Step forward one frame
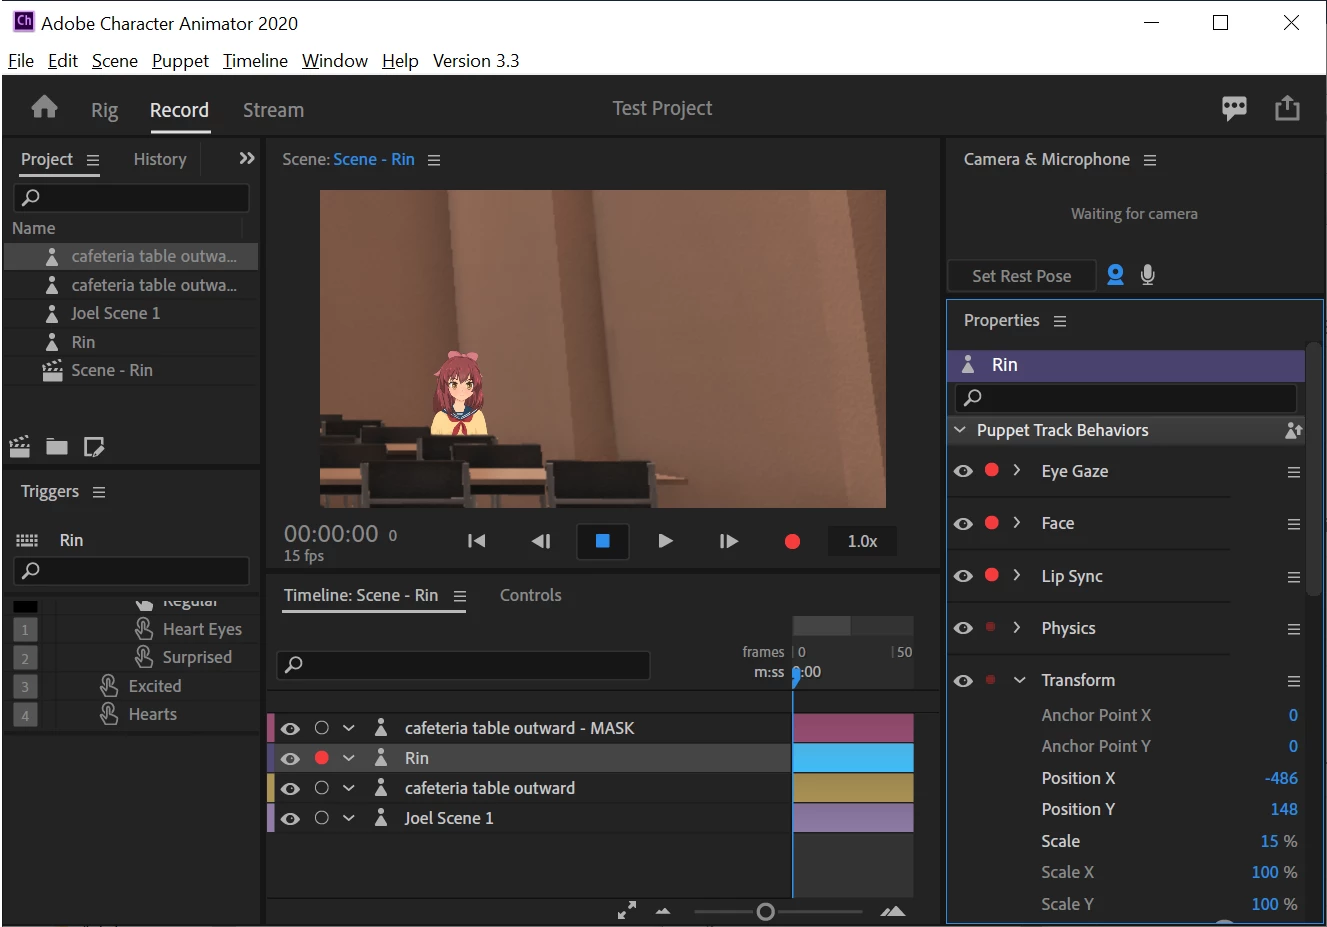This screenshot has width=1327, height=927. coord(729,541)
